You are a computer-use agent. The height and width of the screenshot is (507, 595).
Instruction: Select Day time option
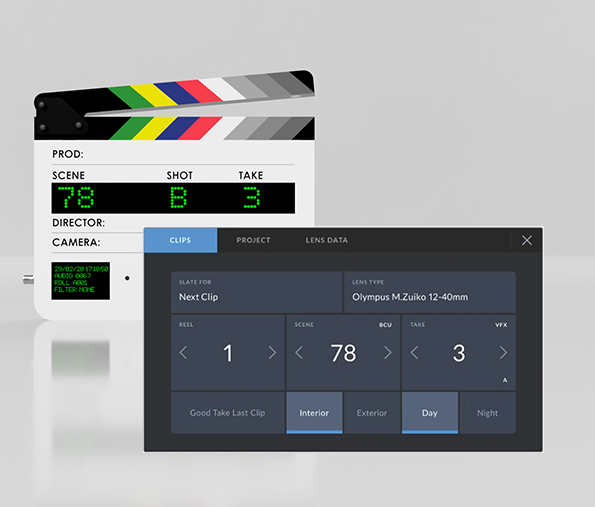click(x=430, y=413)
